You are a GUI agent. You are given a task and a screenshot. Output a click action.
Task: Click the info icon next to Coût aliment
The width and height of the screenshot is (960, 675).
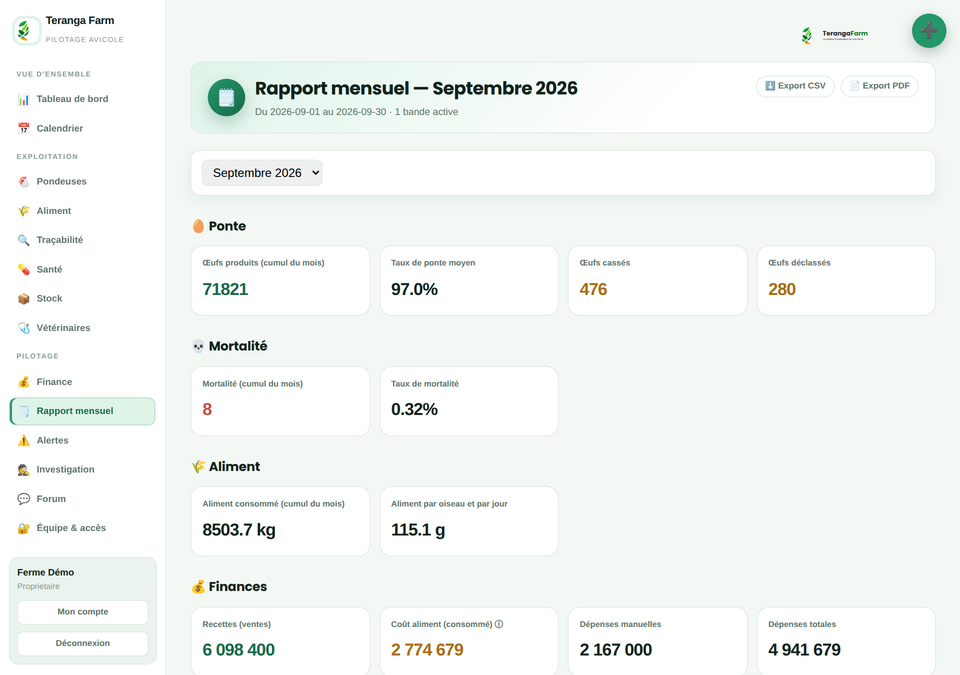[499, 624]
